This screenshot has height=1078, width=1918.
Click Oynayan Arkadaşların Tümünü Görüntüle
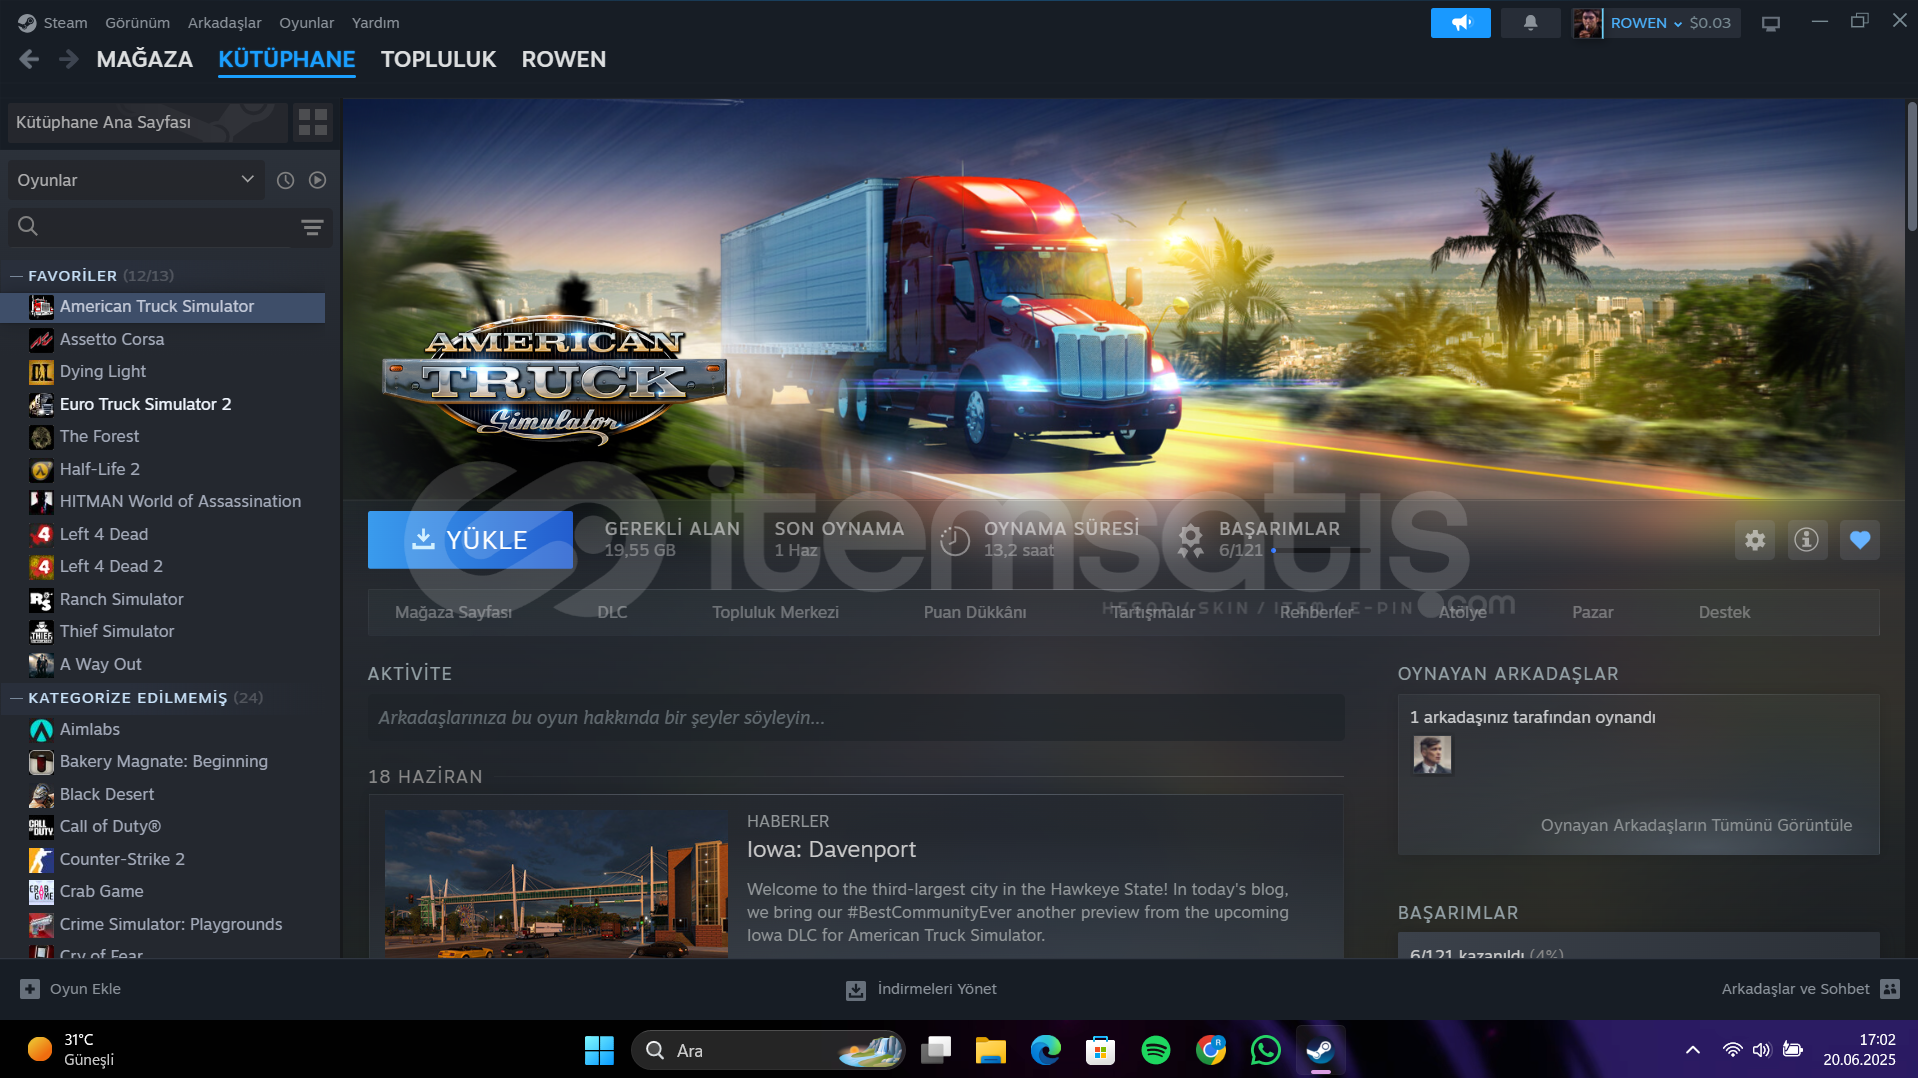1696,825
